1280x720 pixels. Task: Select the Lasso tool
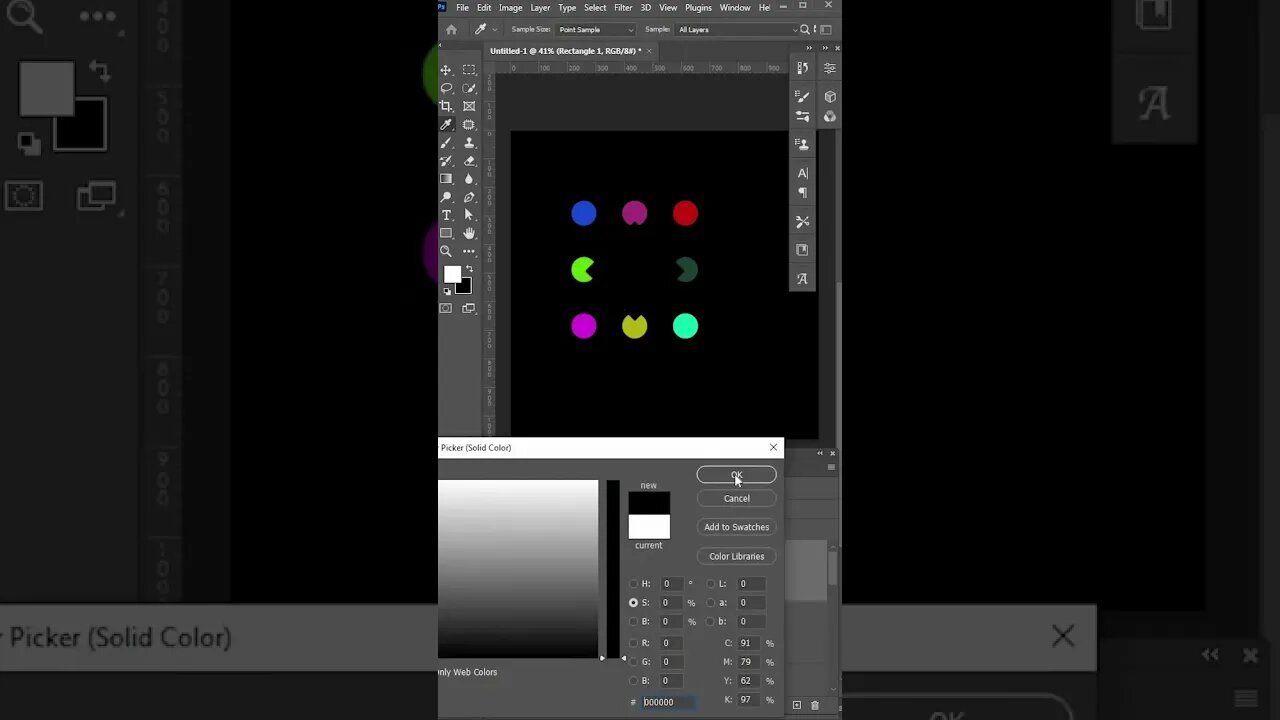click(446, 88)
